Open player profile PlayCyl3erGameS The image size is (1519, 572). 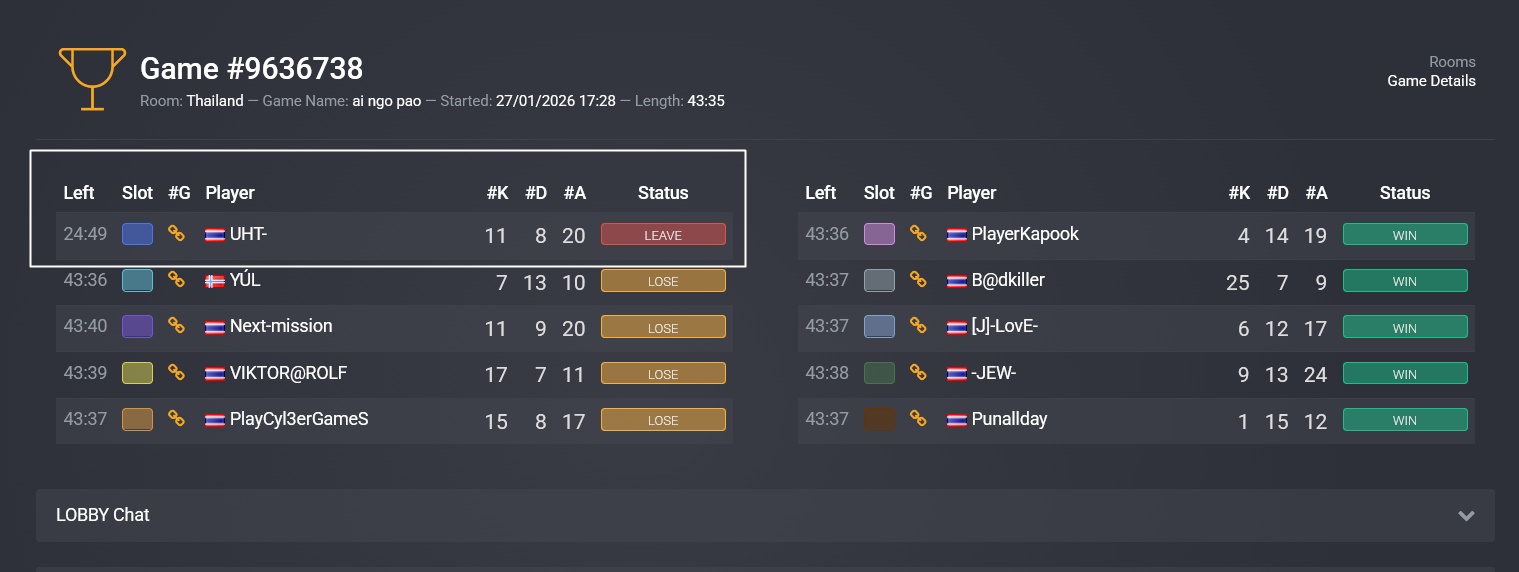pos(299,419)
